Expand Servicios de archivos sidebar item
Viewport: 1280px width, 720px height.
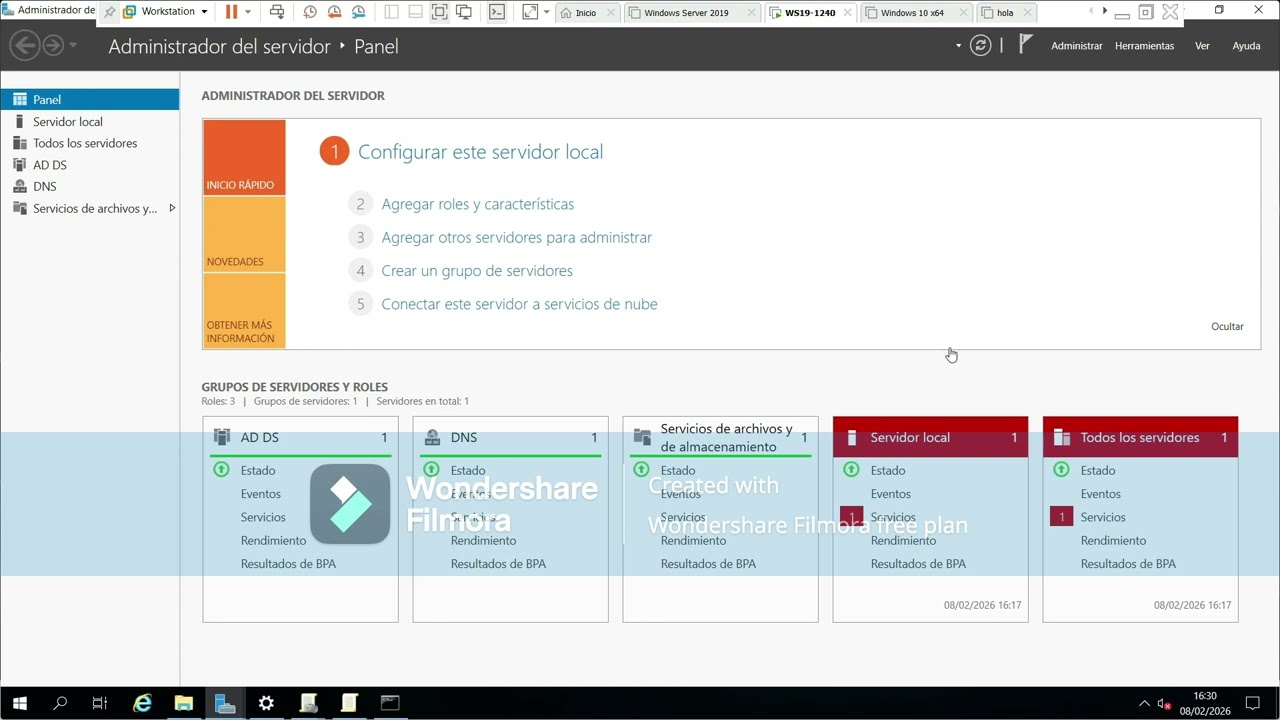pyautogui.click(x=172, y=208)
